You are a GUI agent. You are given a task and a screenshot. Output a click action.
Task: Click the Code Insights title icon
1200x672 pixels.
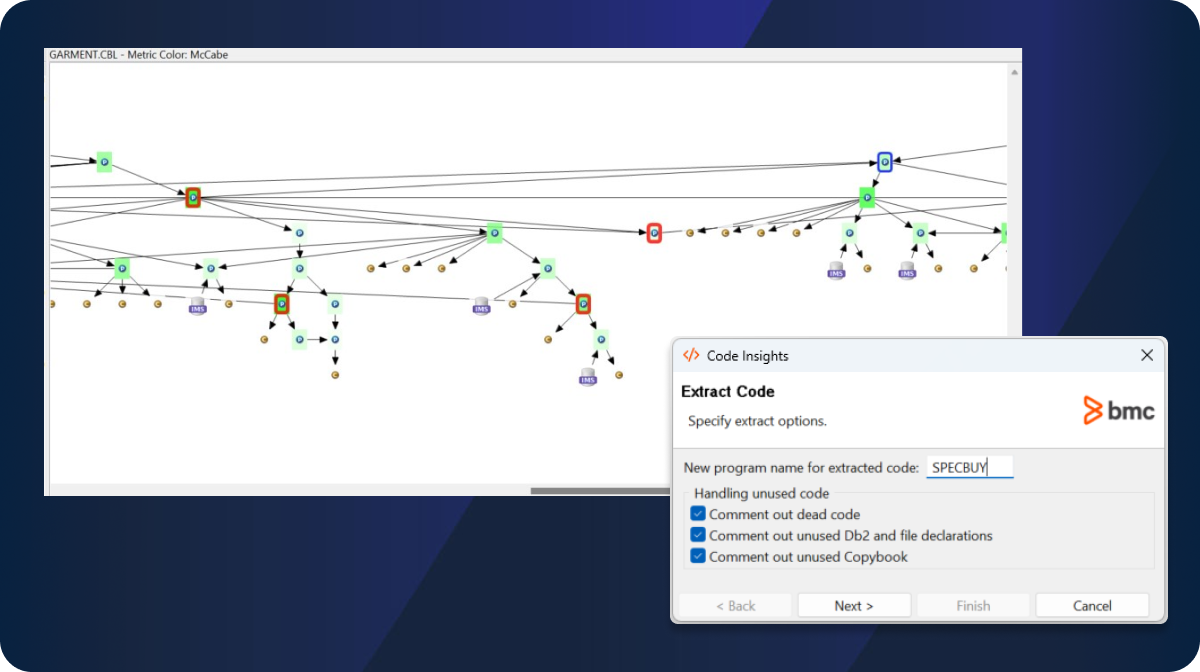coord(691,355)
